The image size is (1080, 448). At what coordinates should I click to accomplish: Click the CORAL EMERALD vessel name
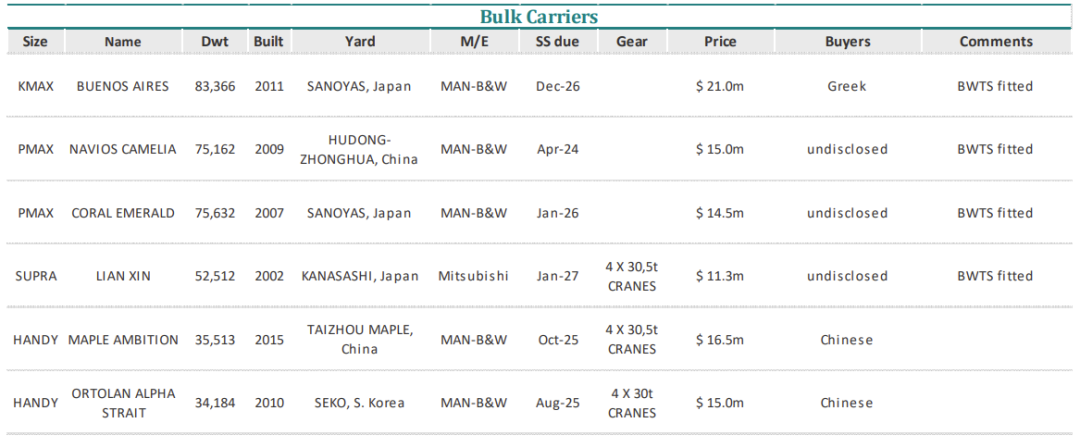click(123, 213)
